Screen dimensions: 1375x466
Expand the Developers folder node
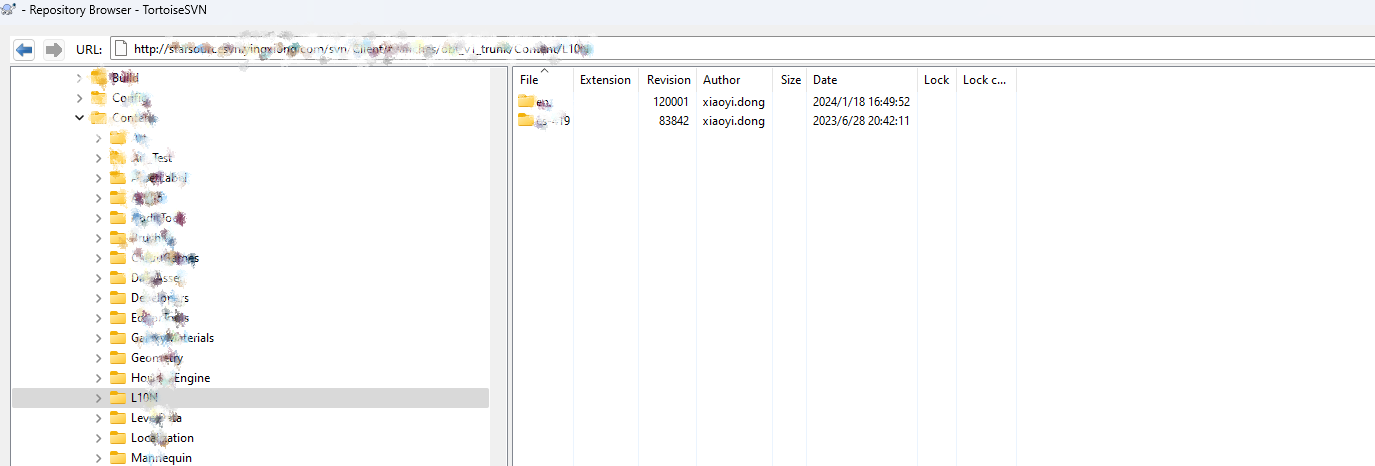click(98, 298)
